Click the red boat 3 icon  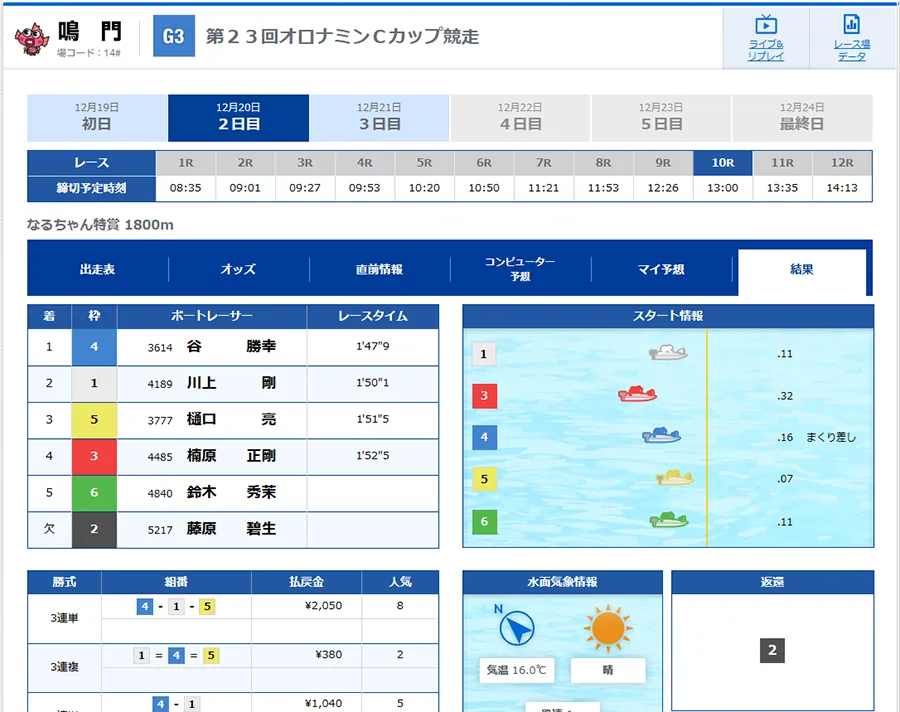pos(637,394)
